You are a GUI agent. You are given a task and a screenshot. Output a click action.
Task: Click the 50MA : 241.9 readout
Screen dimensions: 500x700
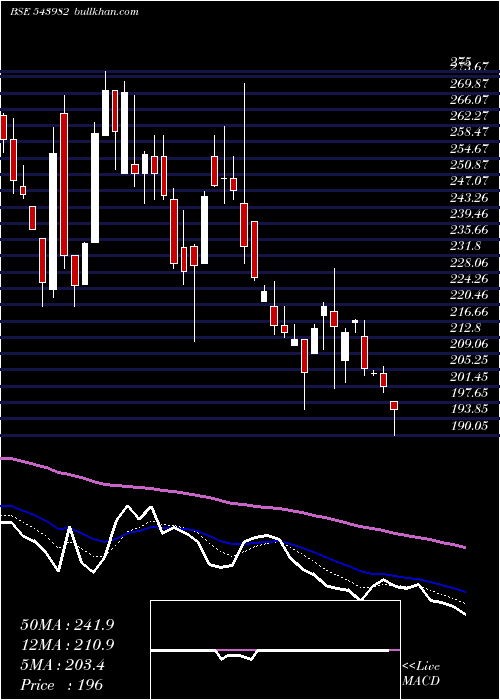67,625
